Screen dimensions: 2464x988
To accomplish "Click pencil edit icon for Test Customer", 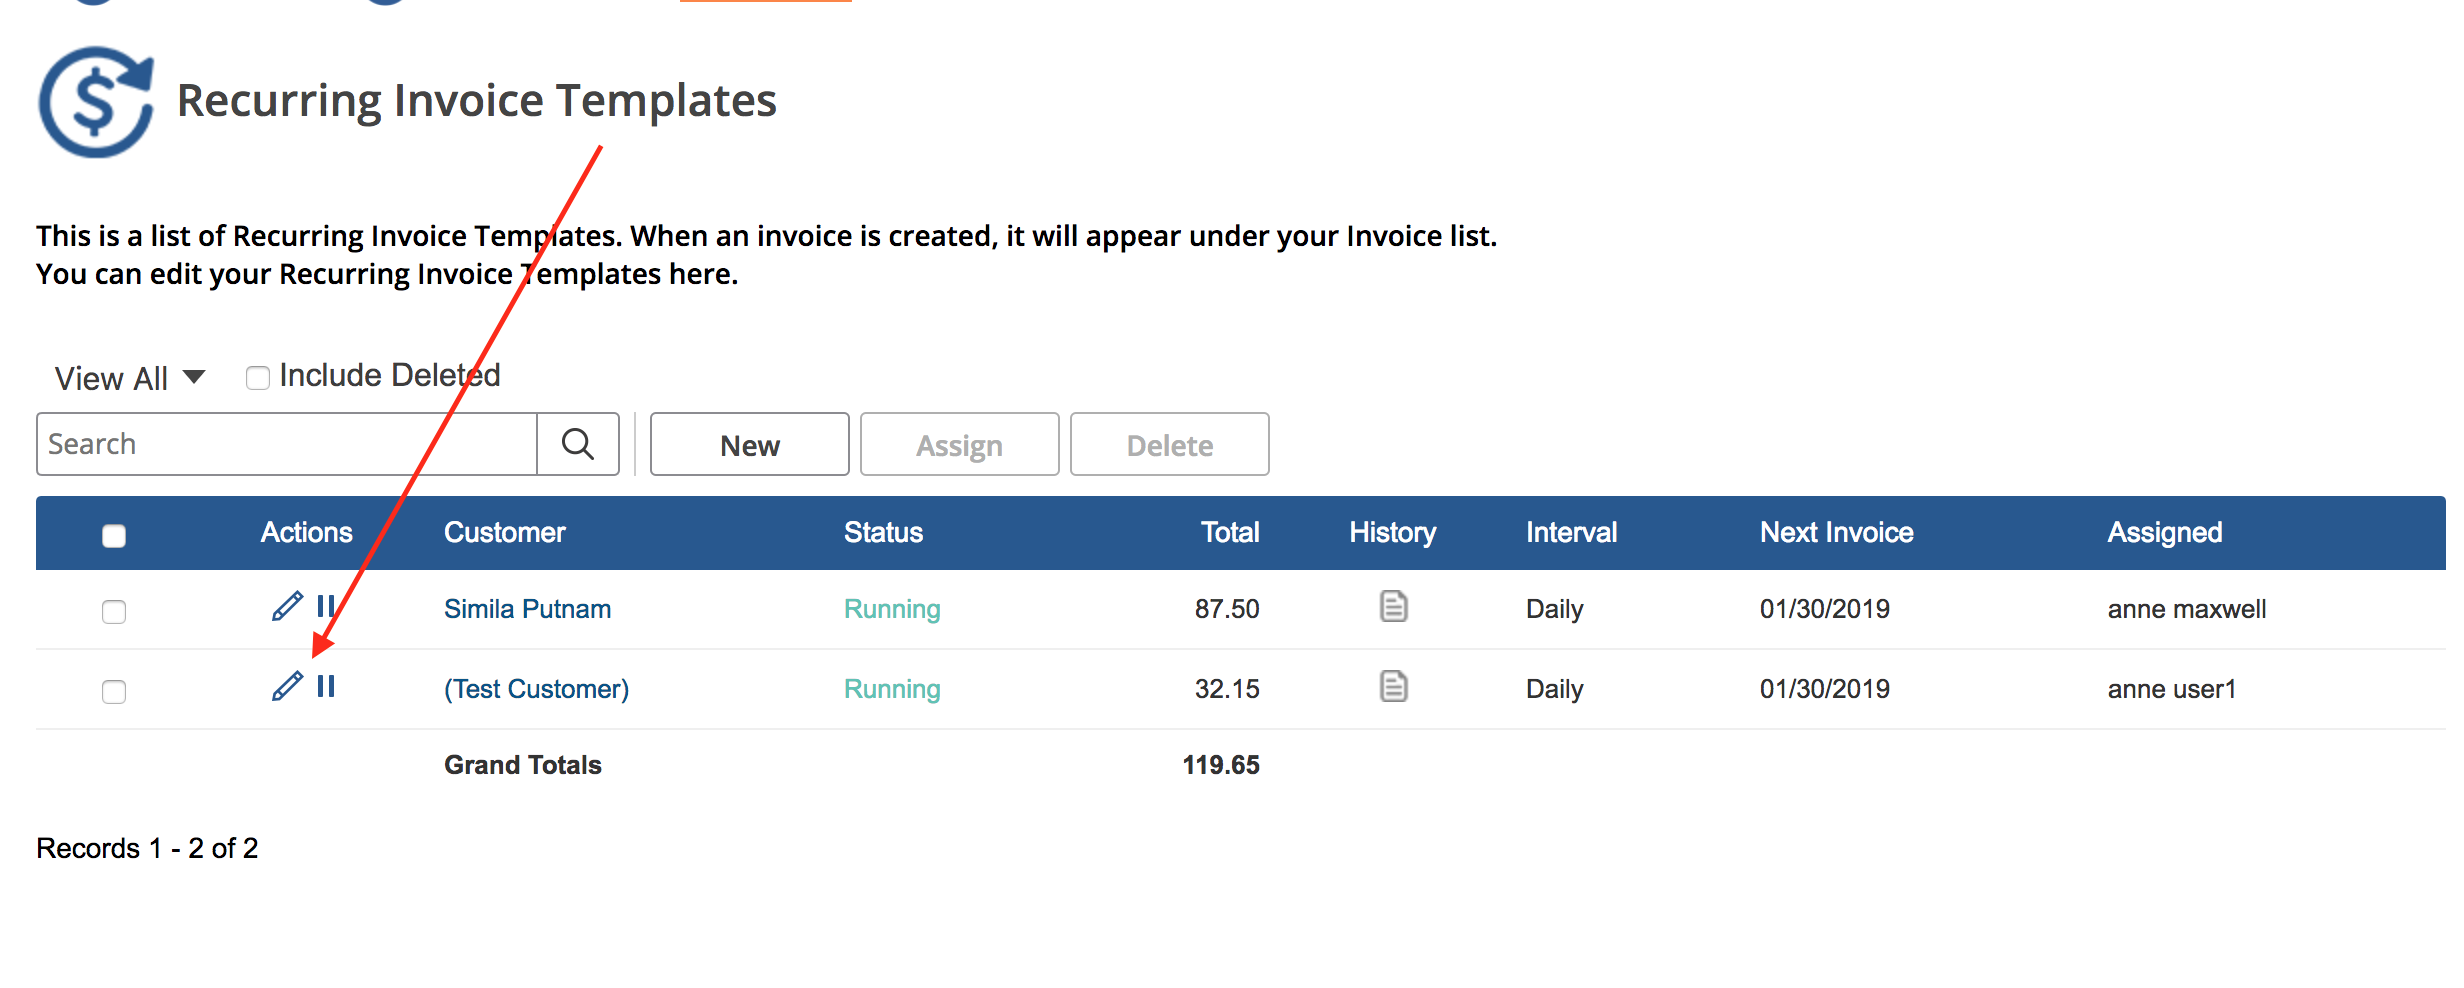I will pyautogui.click(x=287, y=687).
